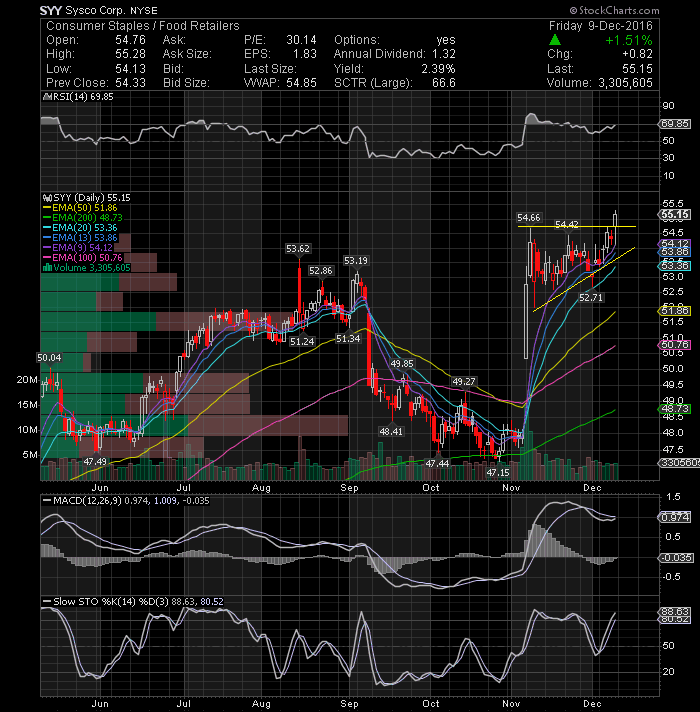Click the 47.44 October low label
The image size is (700, 712).
pyautogui.click(x=437, y=463)
